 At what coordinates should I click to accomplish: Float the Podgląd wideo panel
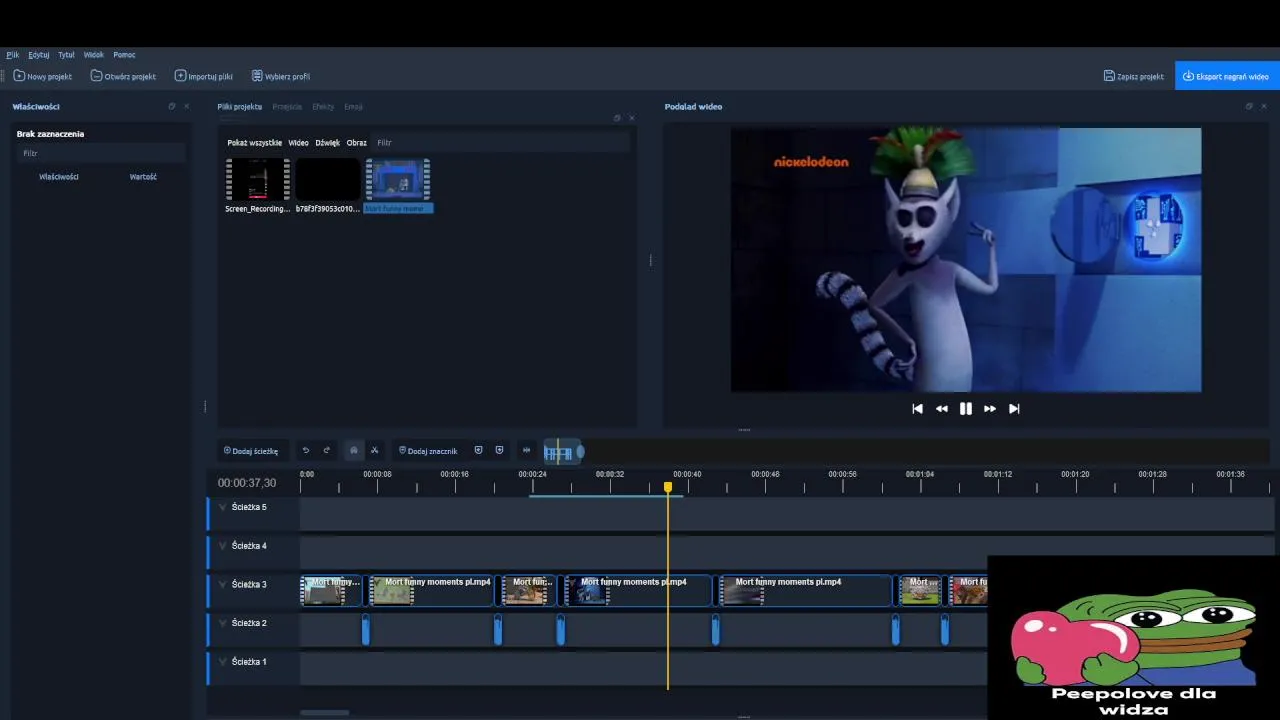[x=1249, y=106]
